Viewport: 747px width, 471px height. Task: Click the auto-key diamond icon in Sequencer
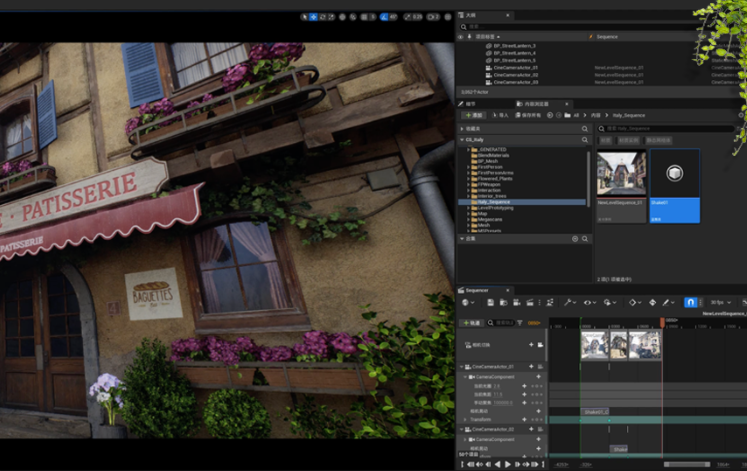[x=652, y=302]
